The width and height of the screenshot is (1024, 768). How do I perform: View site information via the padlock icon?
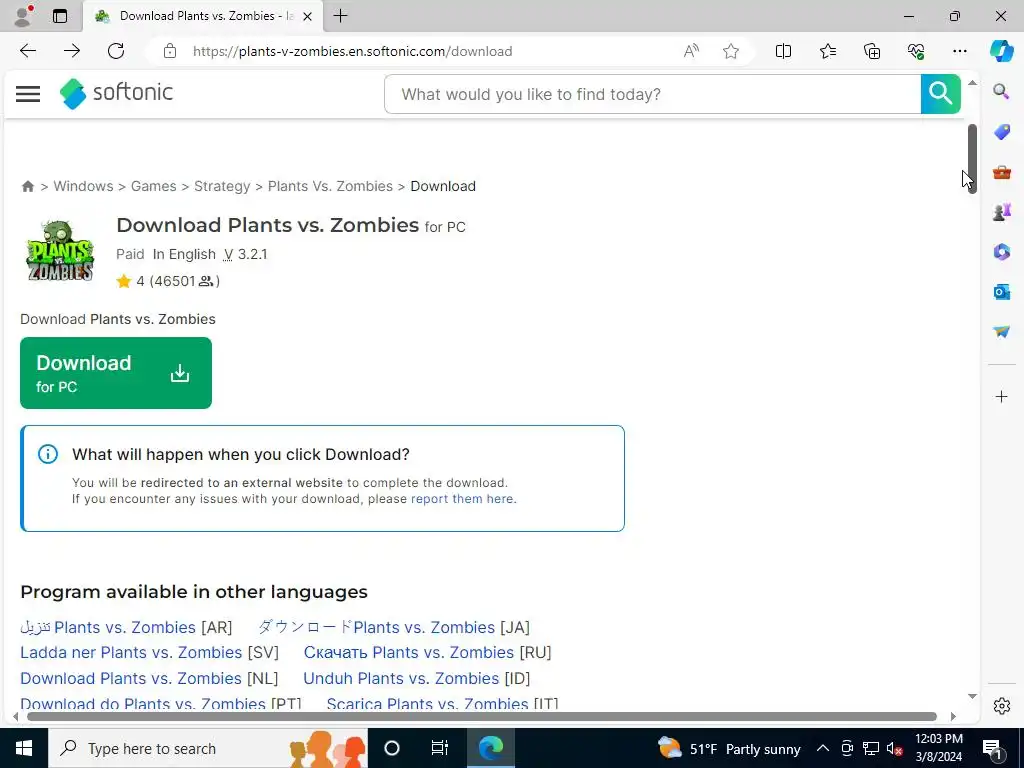pyautogui.click(x=170, y=51)
